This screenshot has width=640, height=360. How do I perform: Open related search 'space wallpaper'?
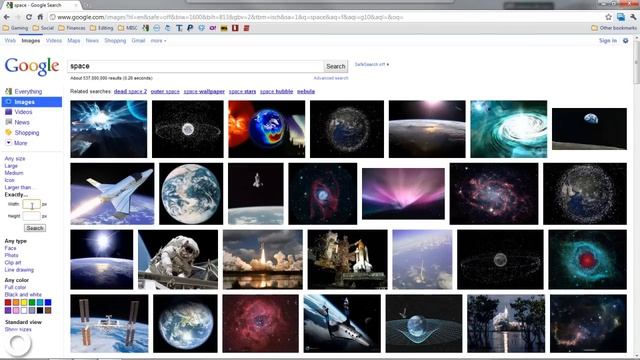tap(204, 91)
